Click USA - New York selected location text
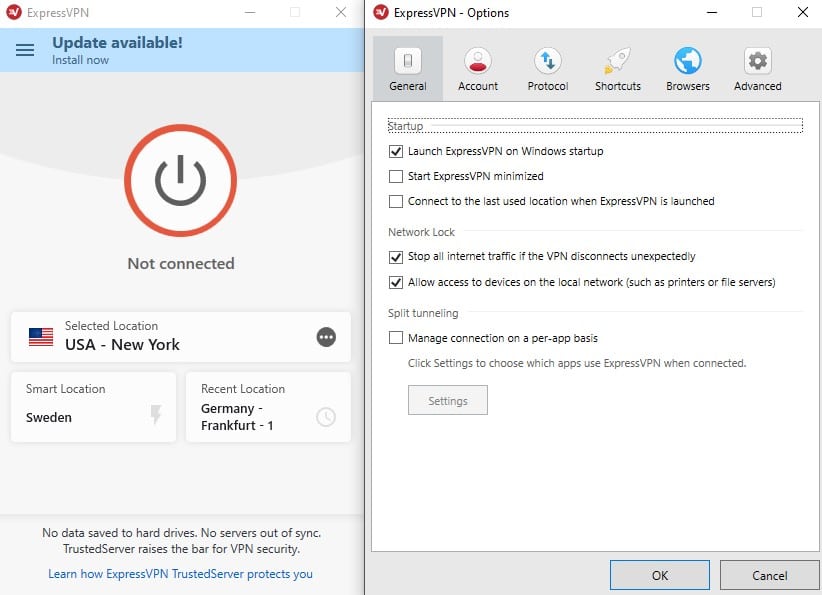The width and height of the screenshot is (822, 595). coord(122,344)
